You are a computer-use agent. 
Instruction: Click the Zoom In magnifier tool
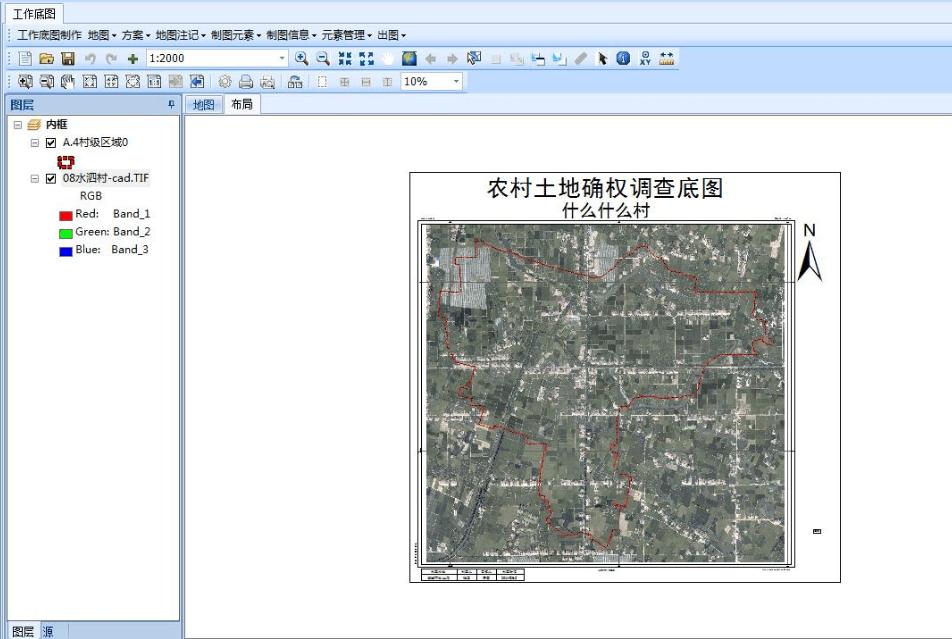(301, 59)
